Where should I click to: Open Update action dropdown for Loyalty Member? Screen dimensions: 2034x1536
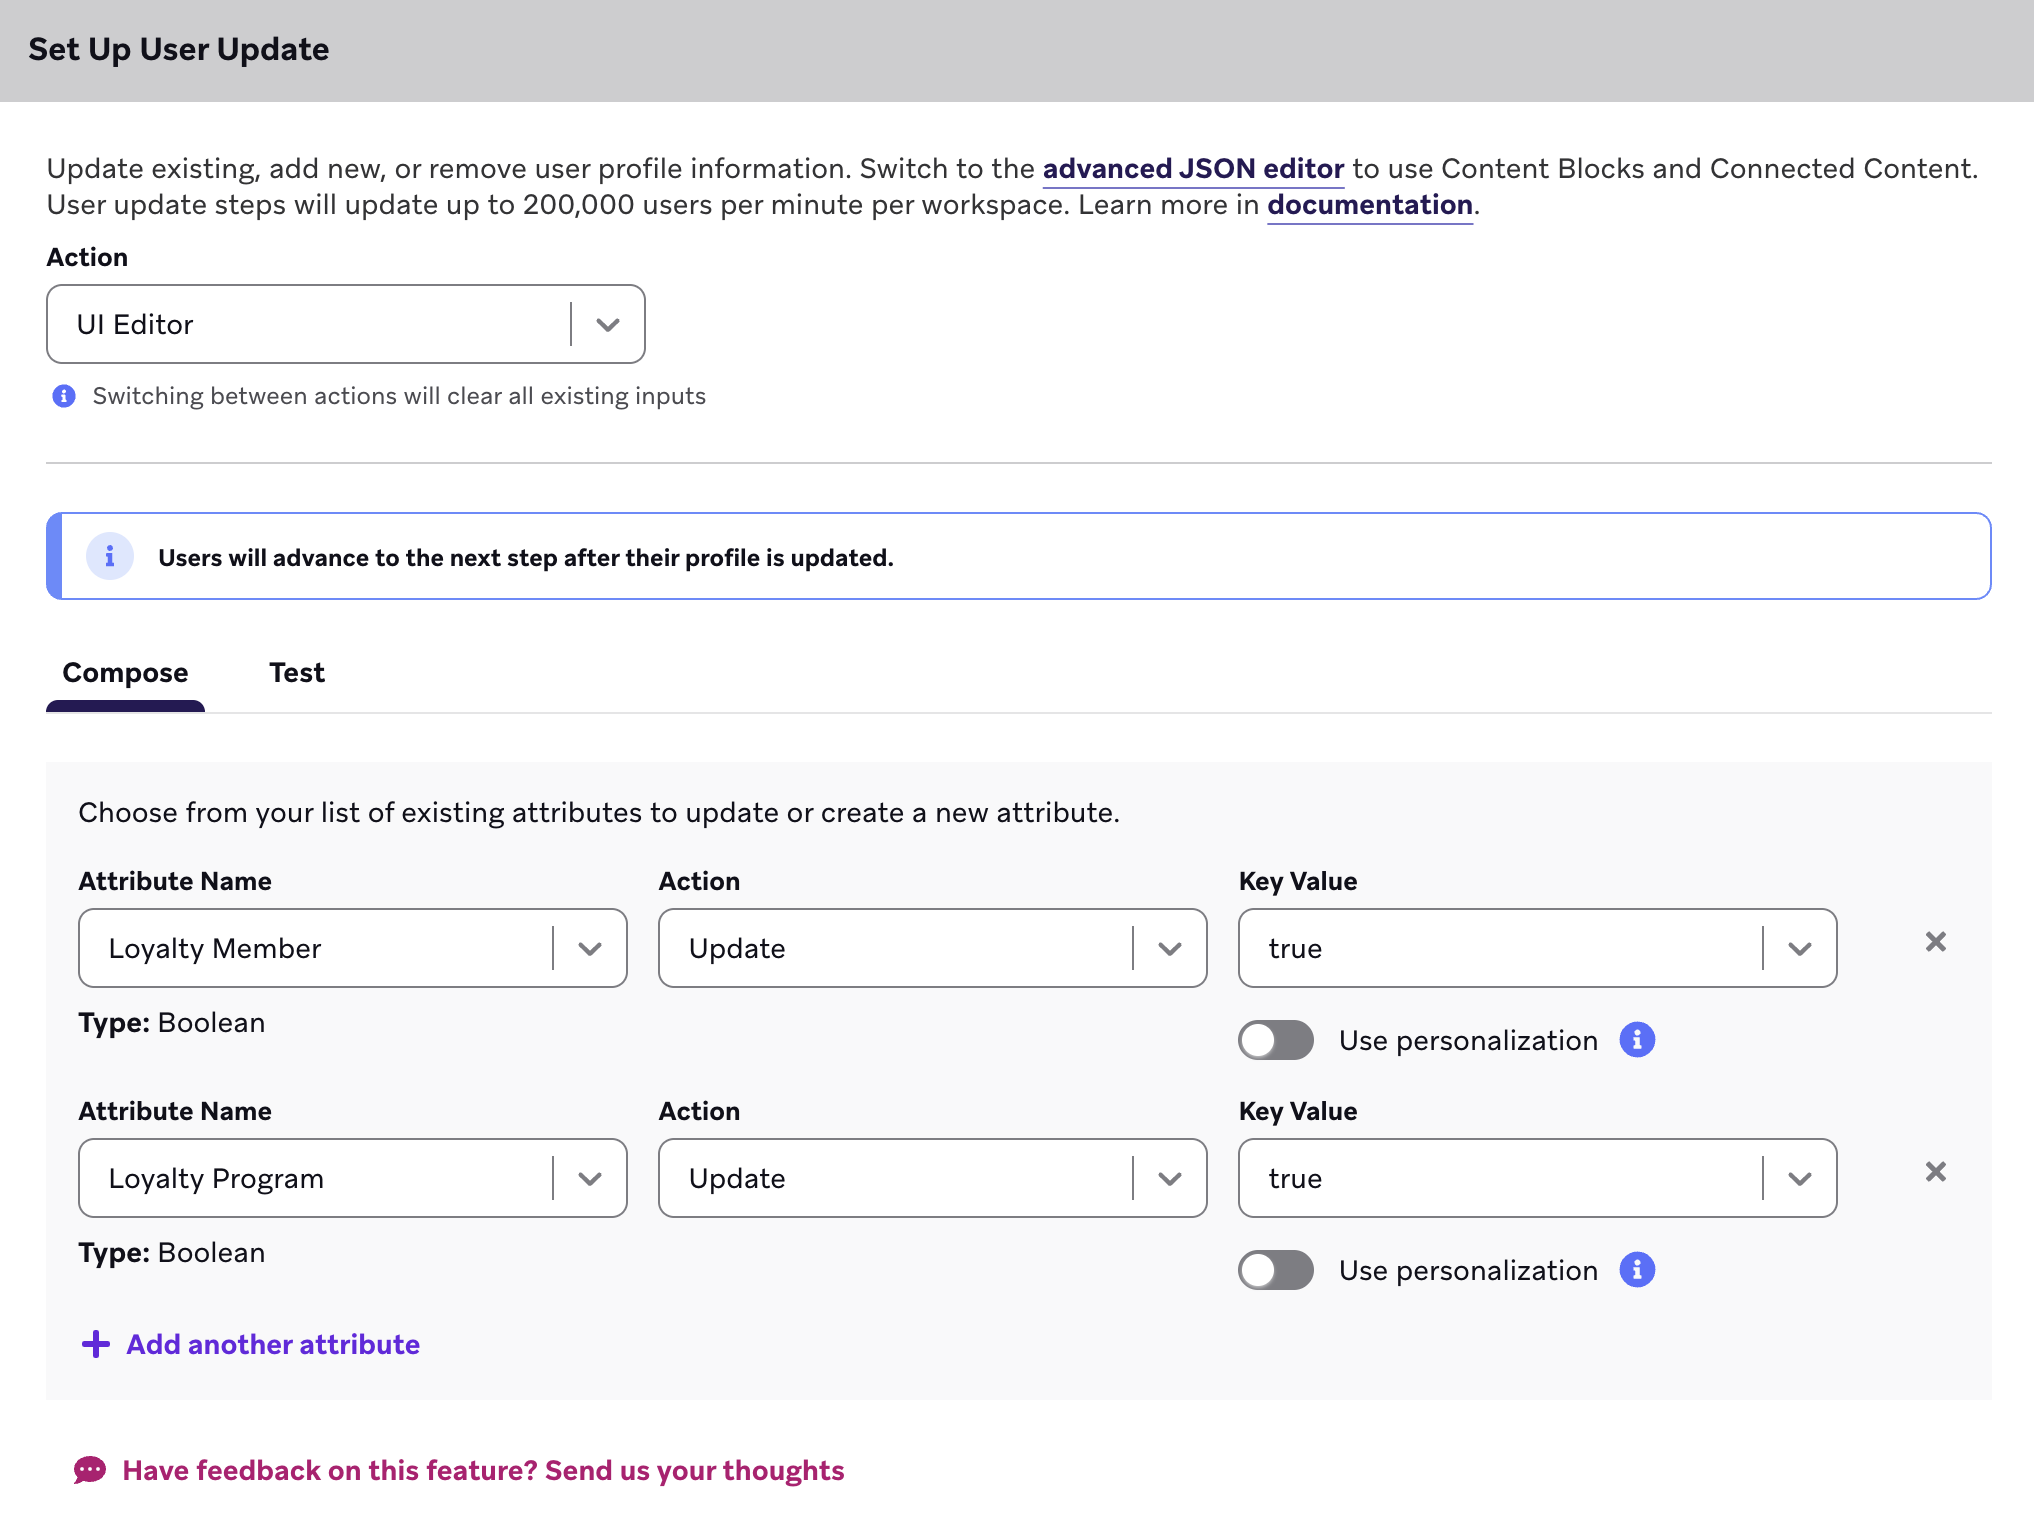1169,948
